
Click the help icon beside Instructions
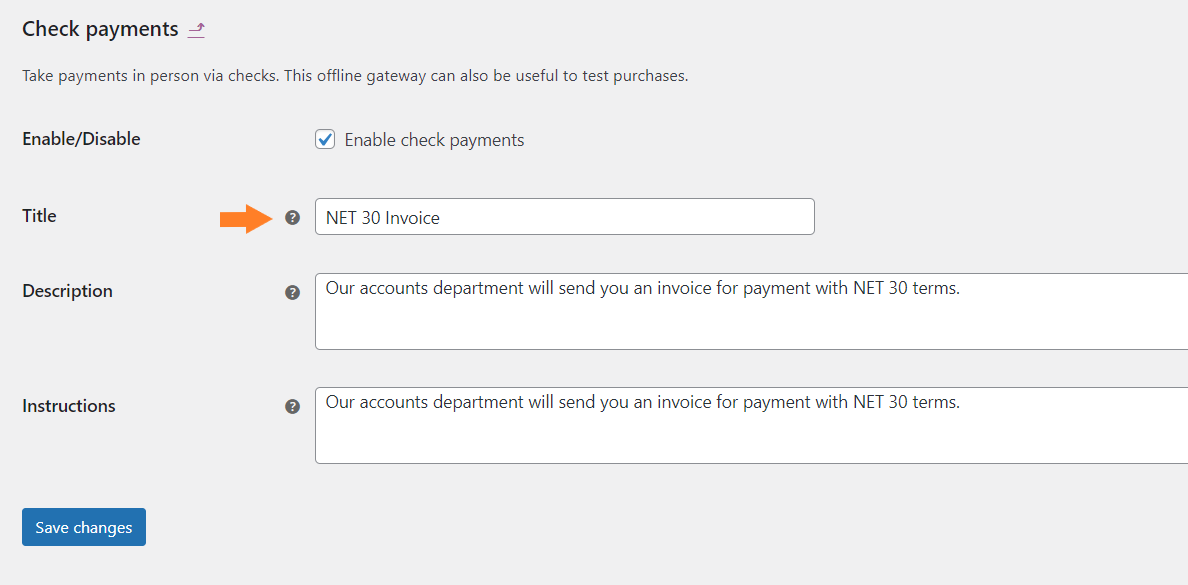pos(292,407)
